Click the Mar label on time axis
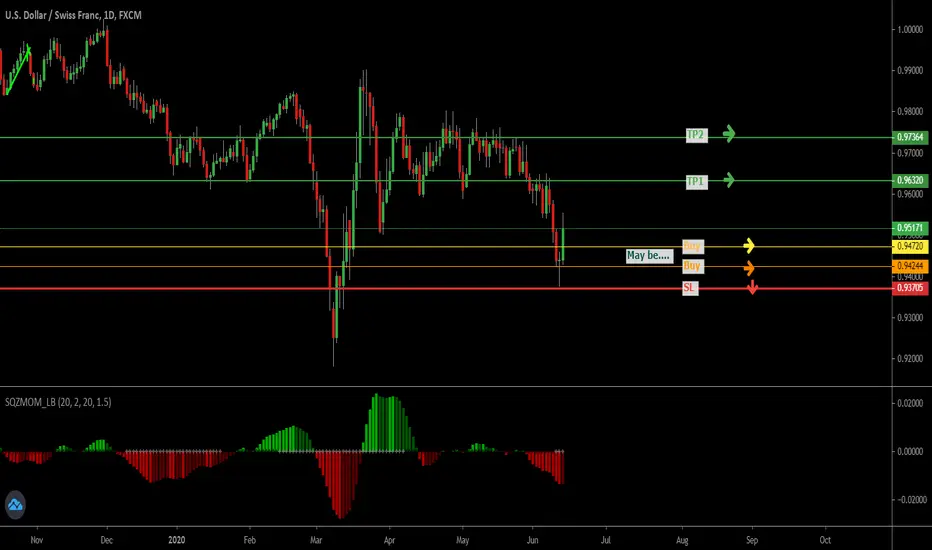932x550 pixels. pyautogui.click(x=316, y=540)
